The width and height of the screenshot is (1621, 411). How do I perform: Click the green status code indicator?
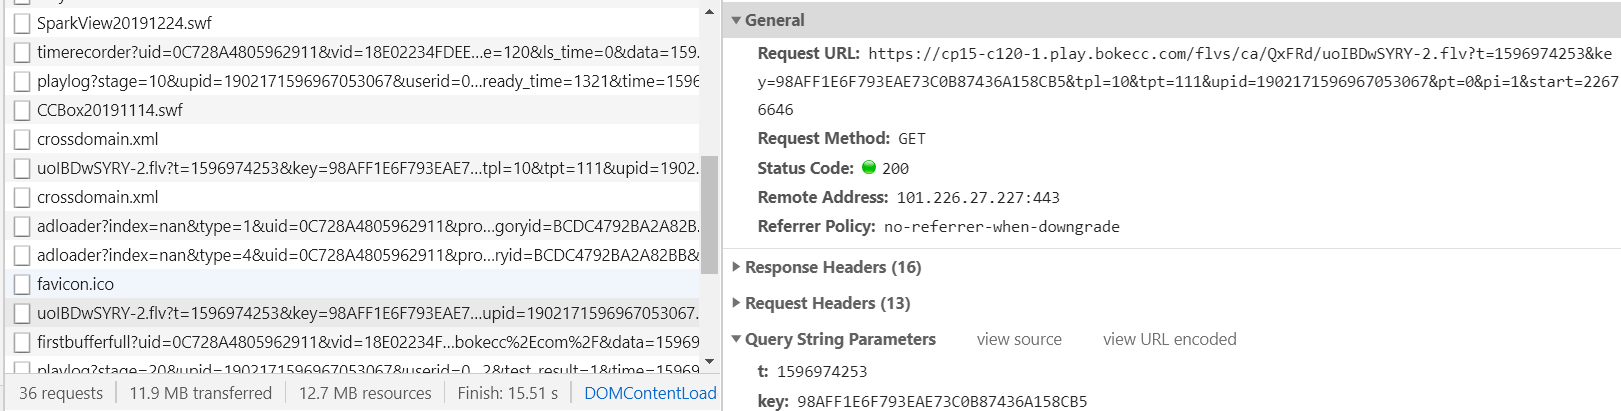pos(868,168)
